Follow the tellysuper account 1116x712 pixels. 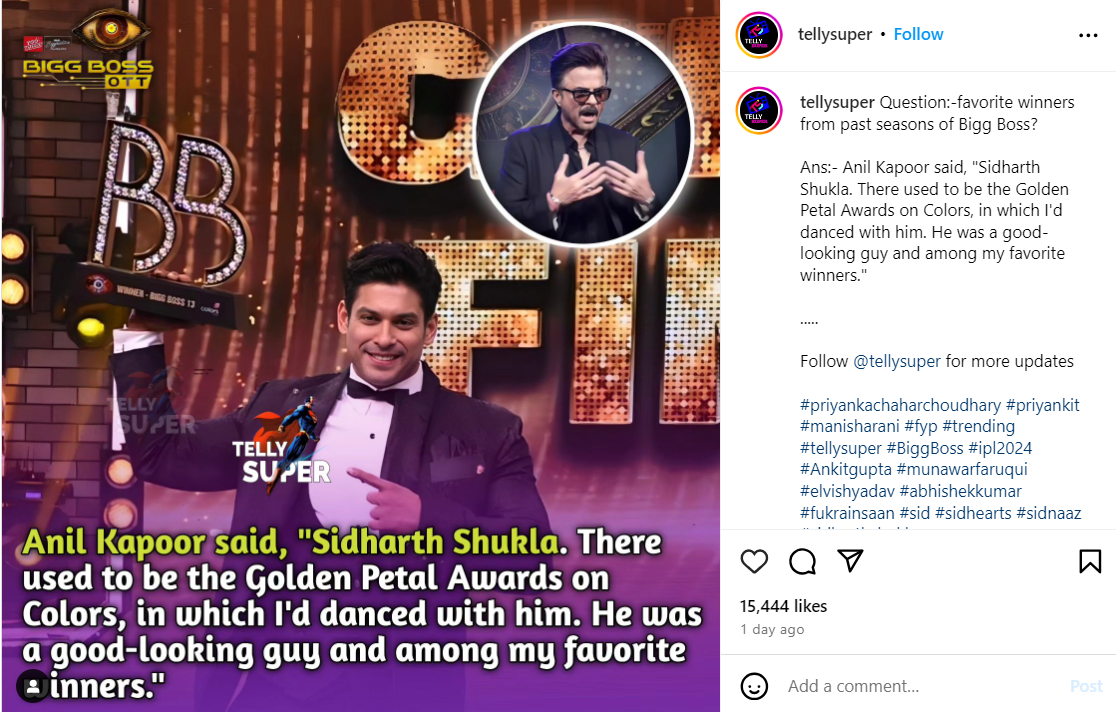point(918,34)
